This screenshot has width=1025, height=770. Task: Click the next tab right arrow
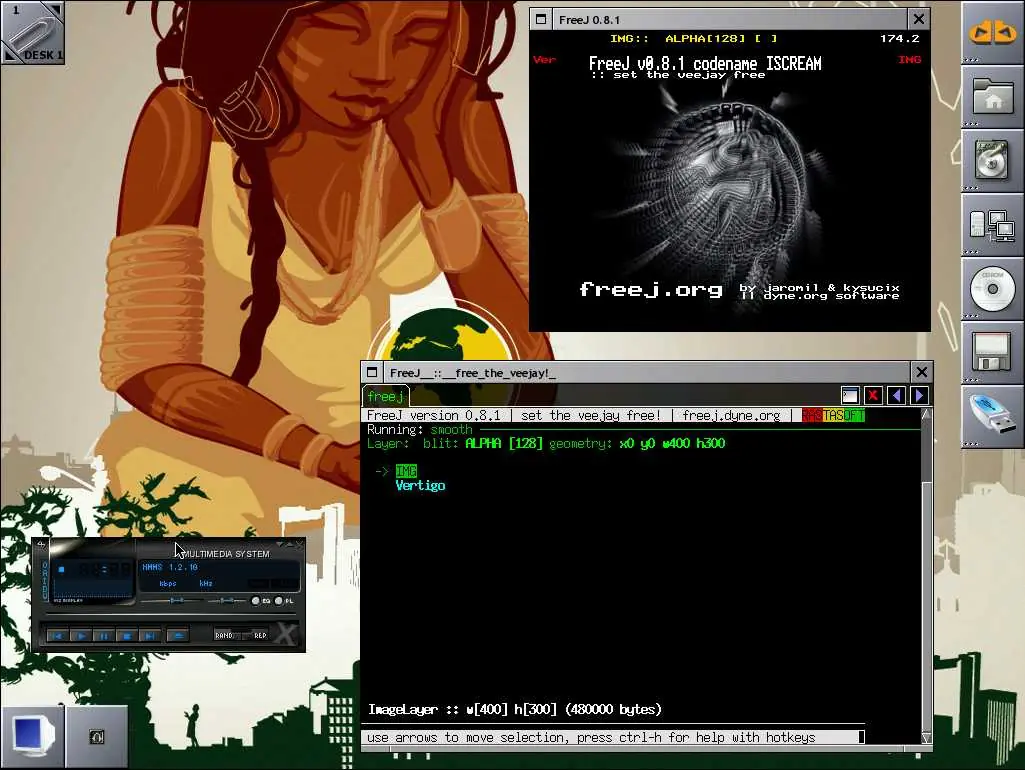(x=919, y=395)
